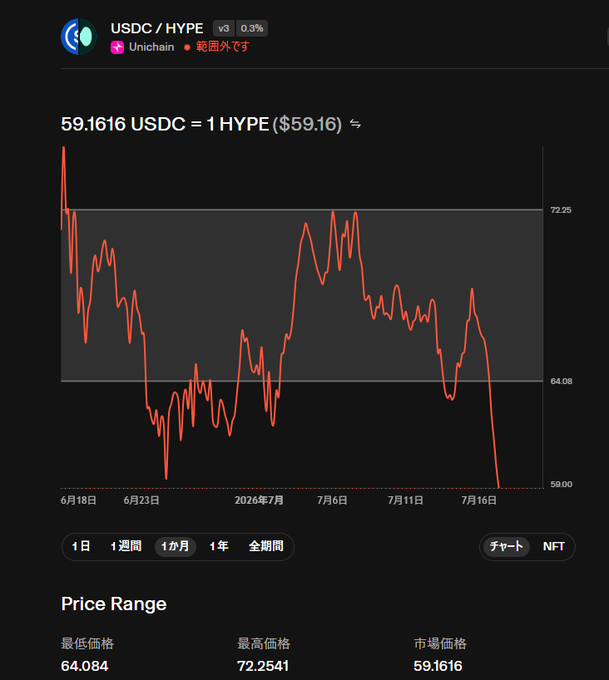Click the USDC/HYPE token pair logo
The width and height of the screenshot is (609, 680).
pos(79,36)
